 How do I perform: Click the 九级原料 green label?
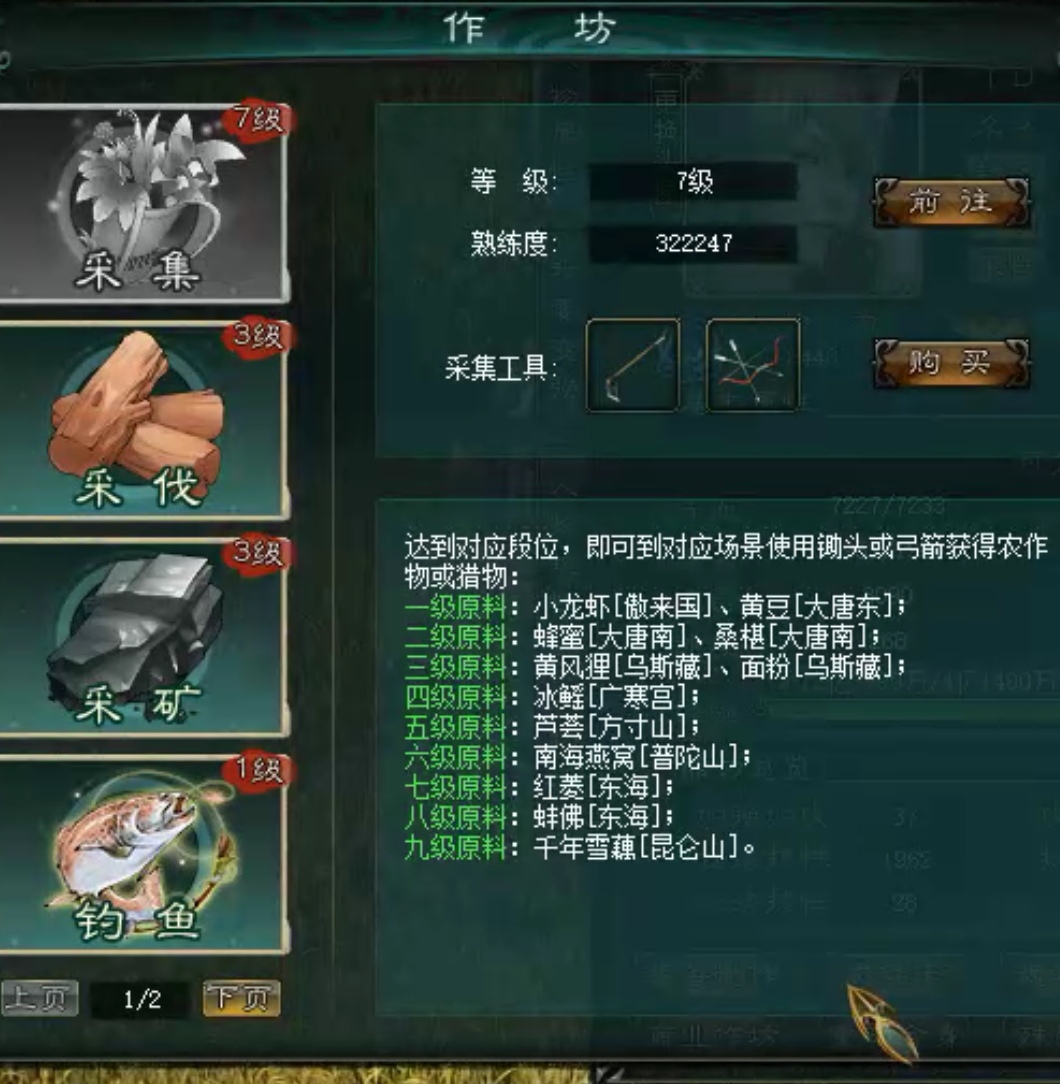[456, 847]
